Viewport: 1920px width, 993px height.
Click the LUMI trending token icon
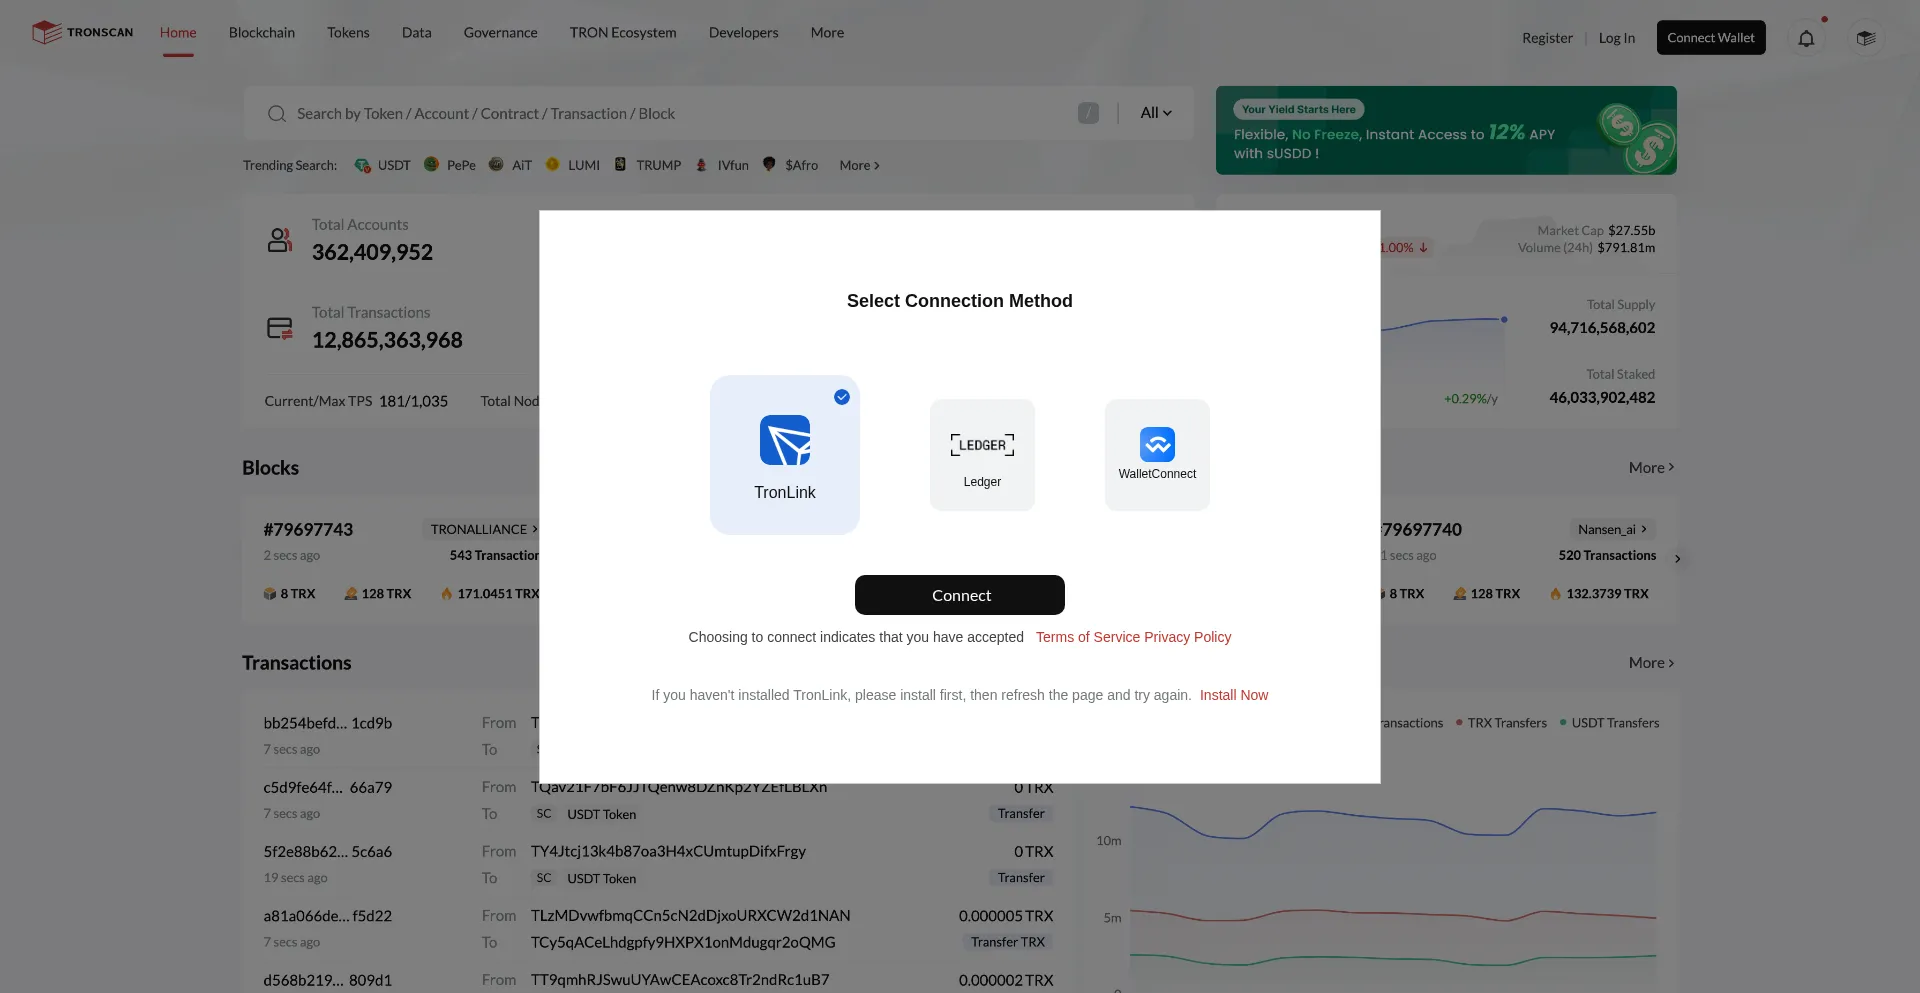552,164
